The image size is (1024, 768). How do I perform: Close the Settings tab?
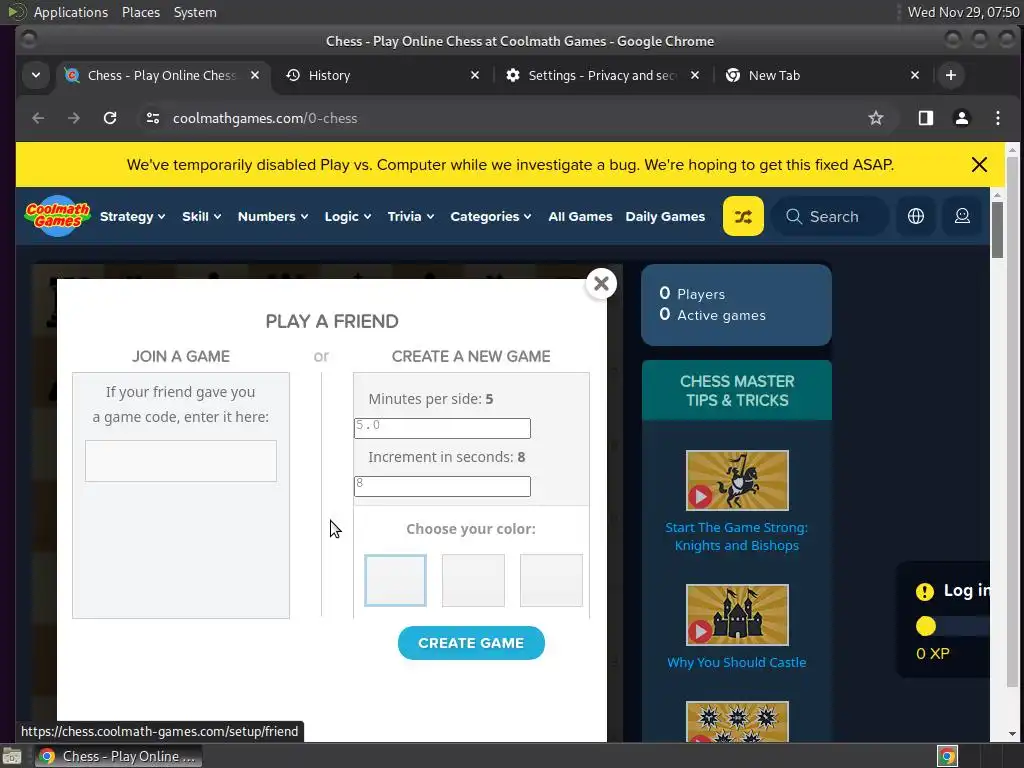pyautogui.click(x=695, y=75)
